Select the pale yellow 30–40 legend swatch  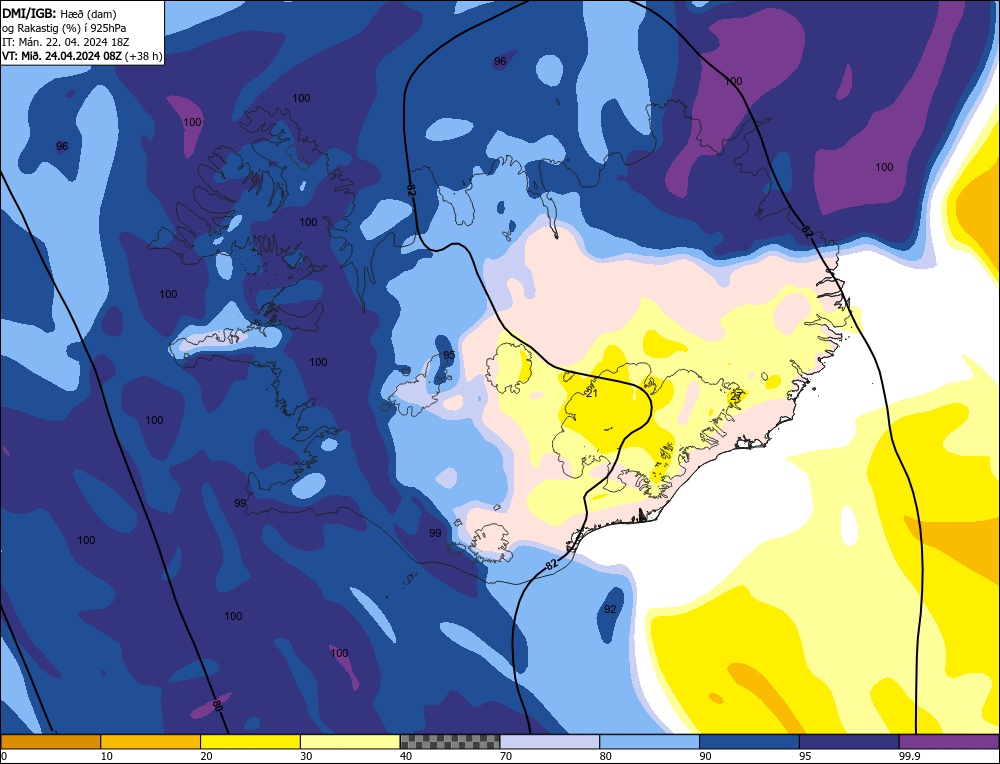coord(350,742)
